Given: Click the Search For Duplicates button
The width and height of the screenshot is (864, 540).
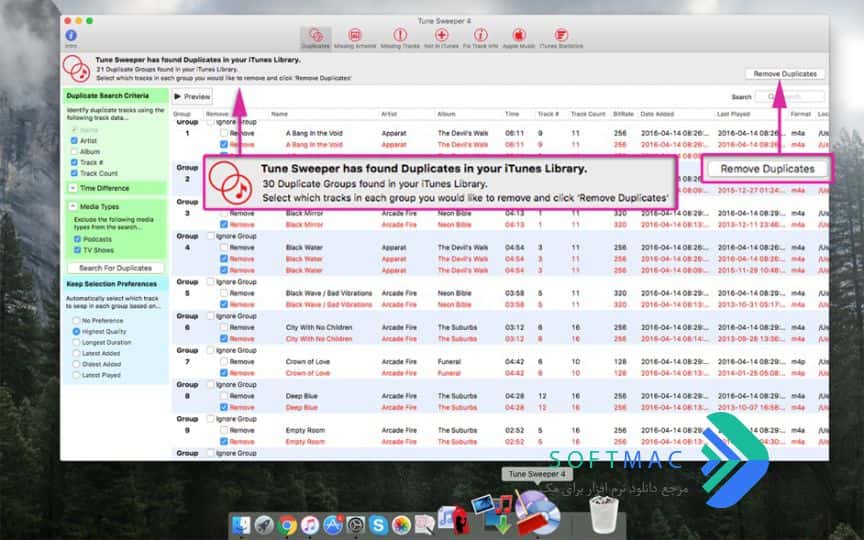Looking at the screenshot, I should pos(116,268).
